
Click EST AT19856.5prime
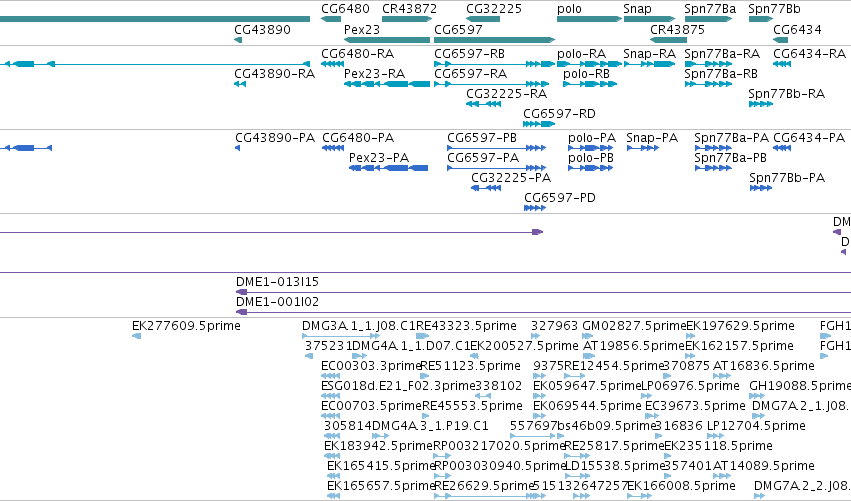[x=633, y=346]
